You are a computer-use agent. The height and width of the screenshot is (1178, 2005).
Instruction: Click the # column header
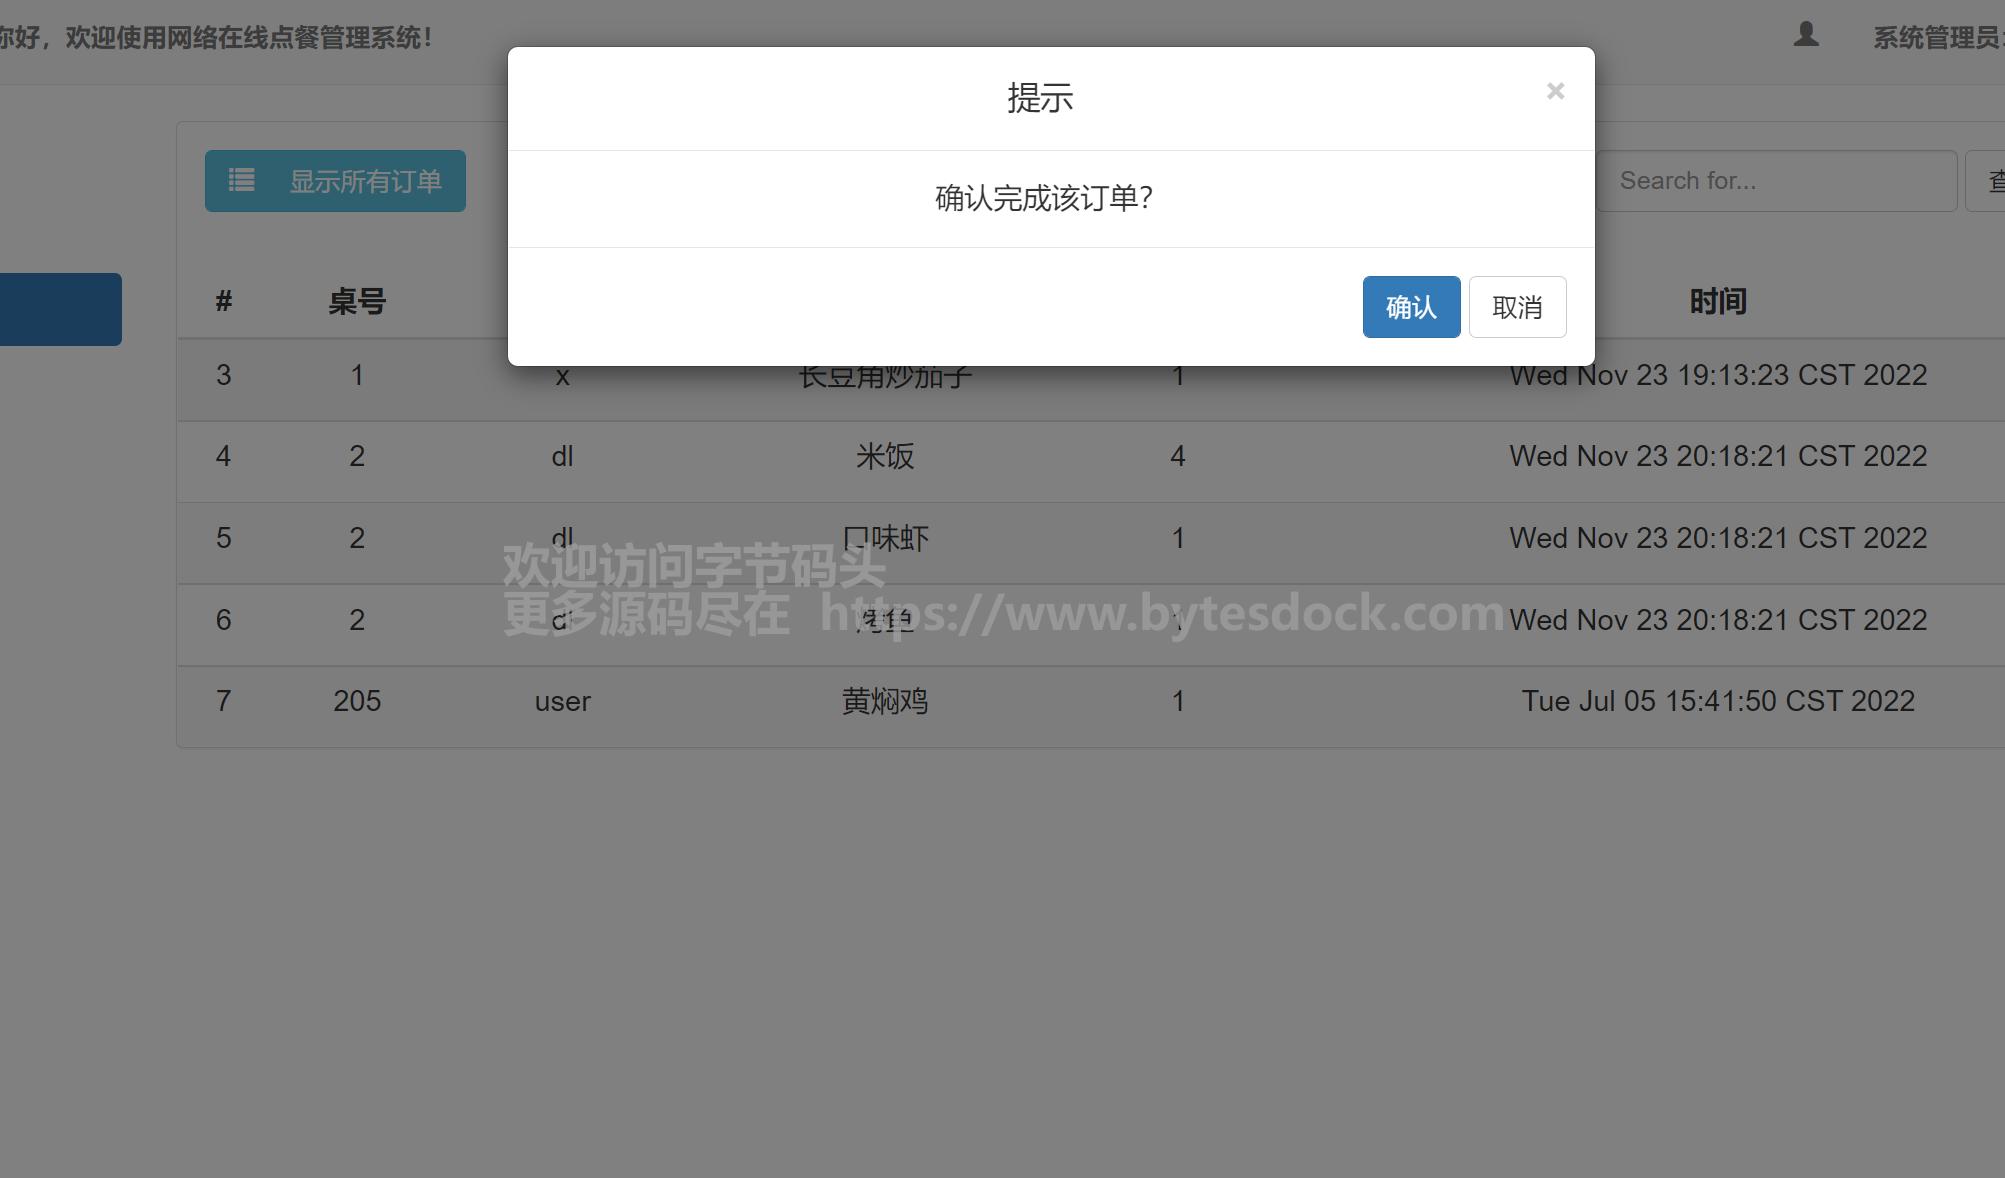(223, 301)
